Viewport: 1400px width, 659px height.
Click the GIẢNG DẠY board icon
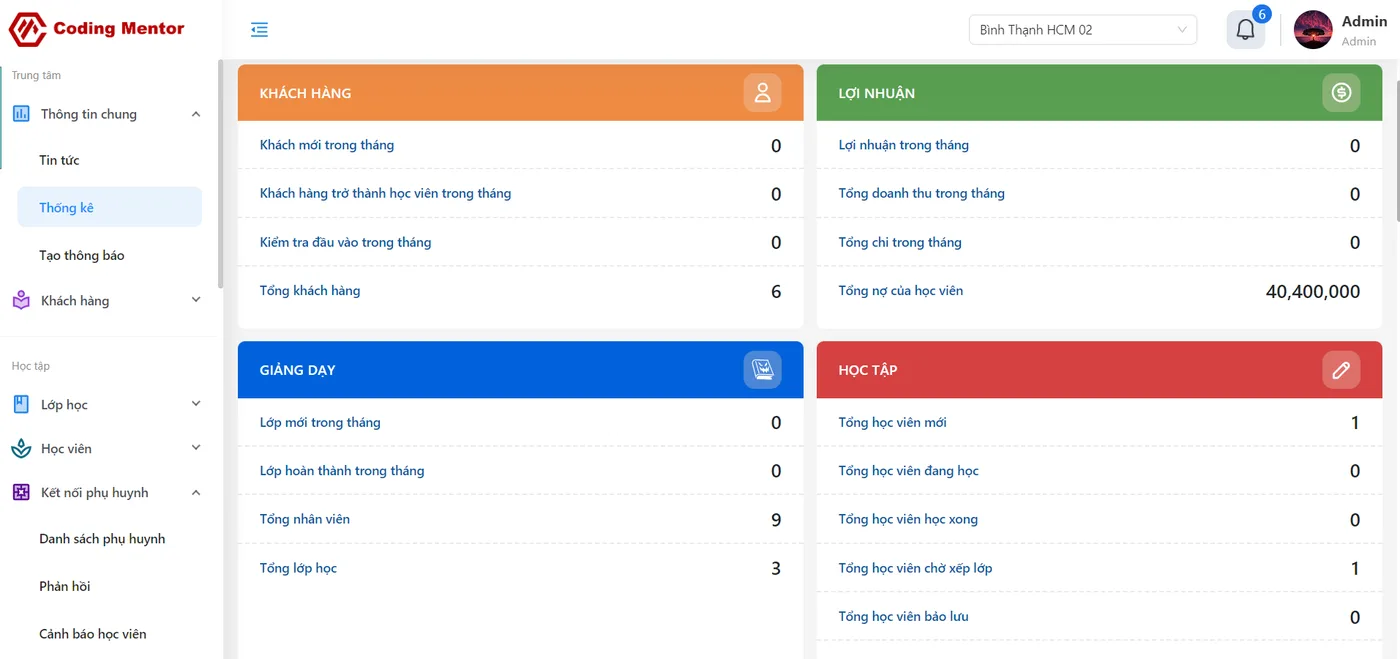(762, 370)
